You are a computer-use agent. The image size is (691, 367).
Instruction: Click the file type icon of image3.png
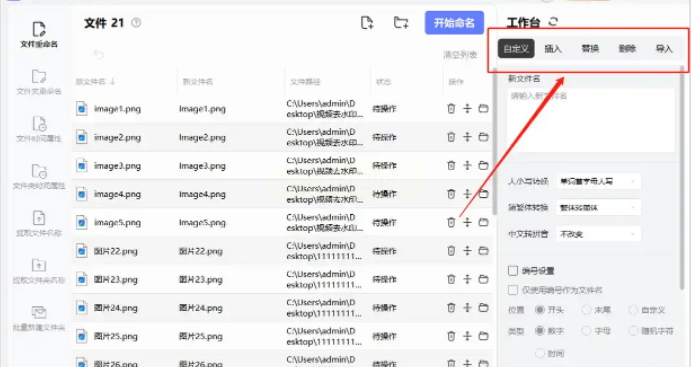(x=82, y=165)
